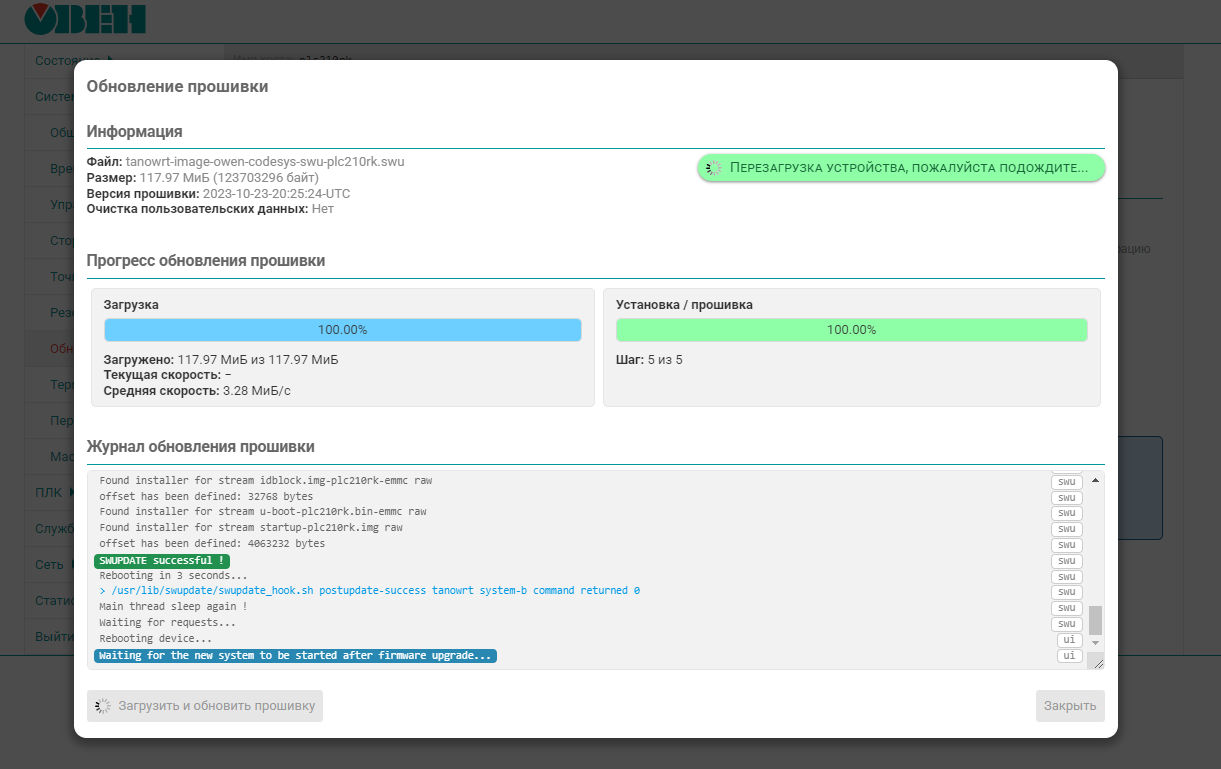The height and width of the screenshot is (769, 1221).
Task: Click the spinner icon in the reboot status badge
Action: coord(713,168)
